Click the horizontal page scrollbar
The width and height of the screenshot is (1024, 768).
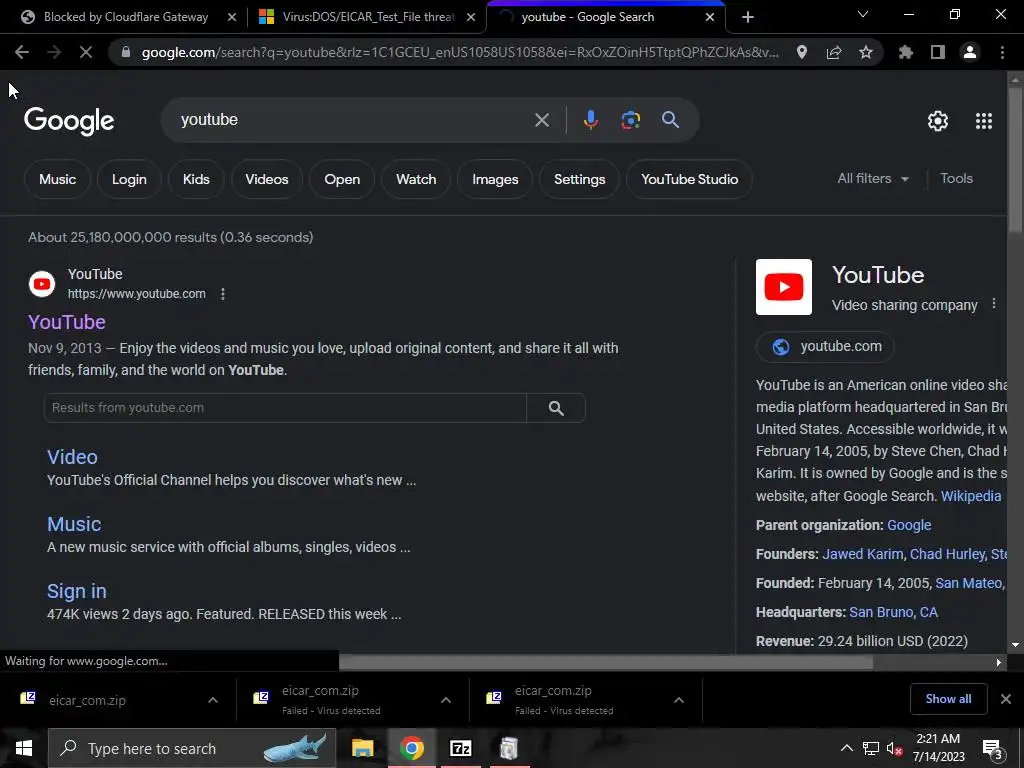point(606,662)
